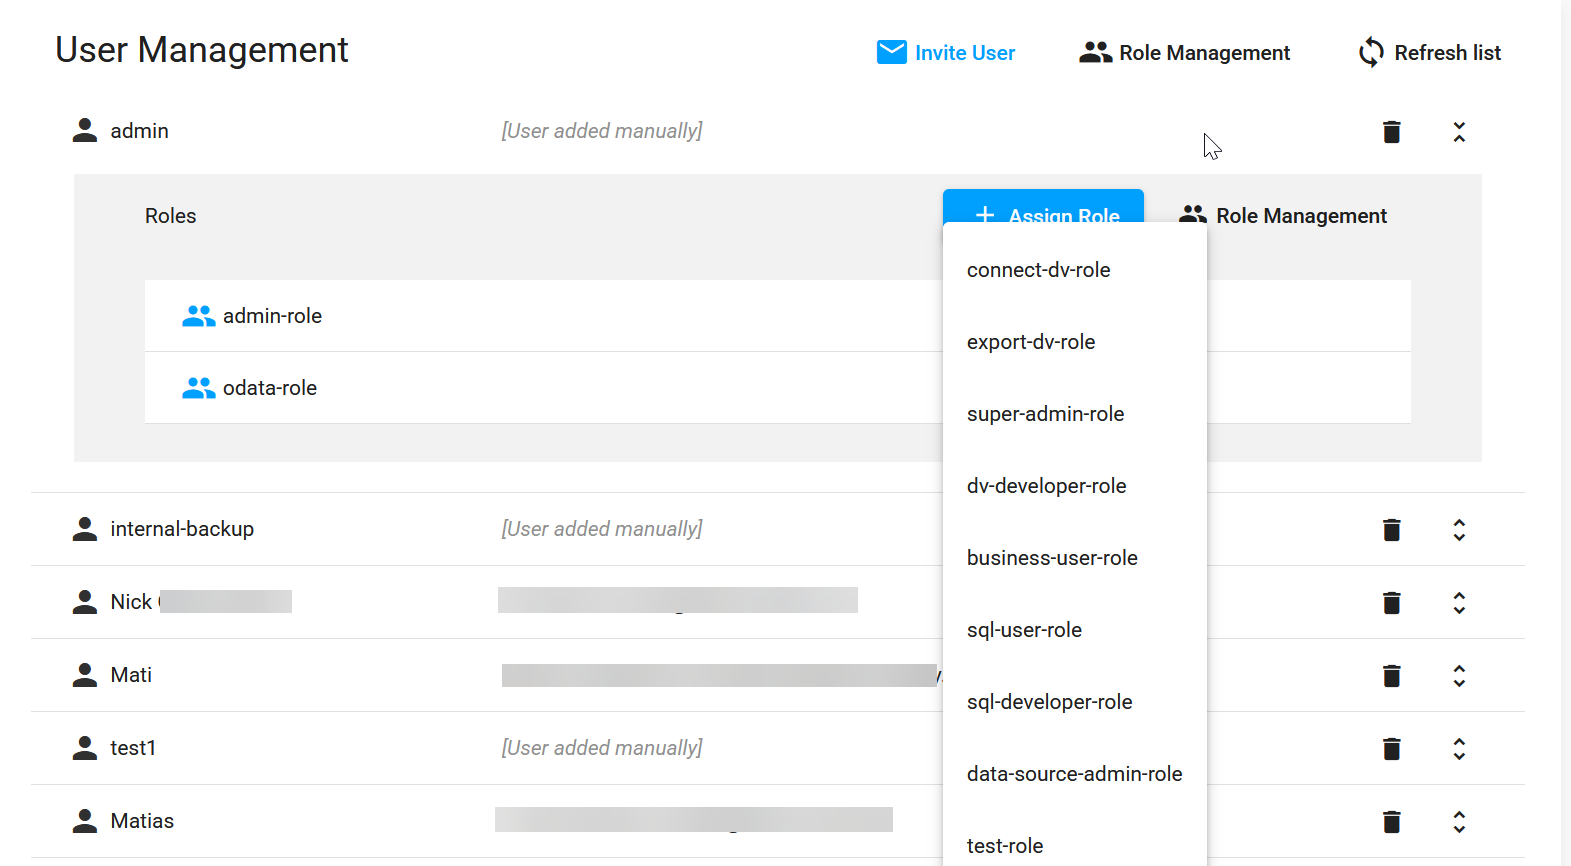Screen dimensions: 1571x866
Task: Expand the Mati user details
Action: pos(1459,676)
